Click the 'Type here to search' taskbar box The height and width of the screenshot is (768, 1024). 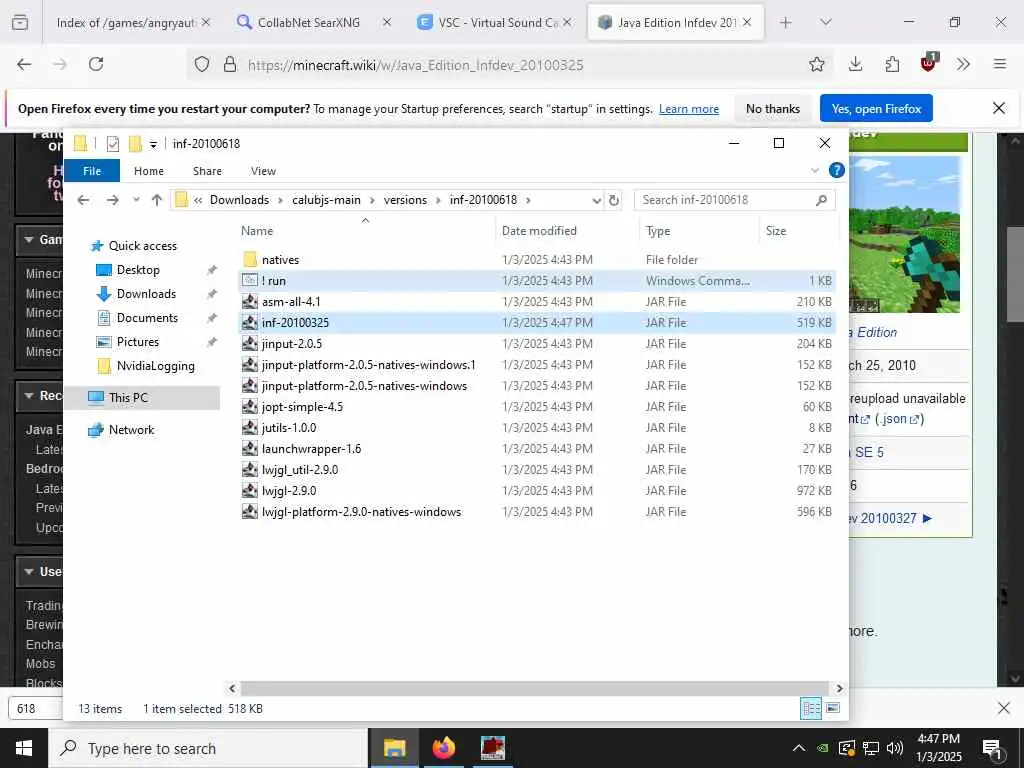click(x=208, y=748)
